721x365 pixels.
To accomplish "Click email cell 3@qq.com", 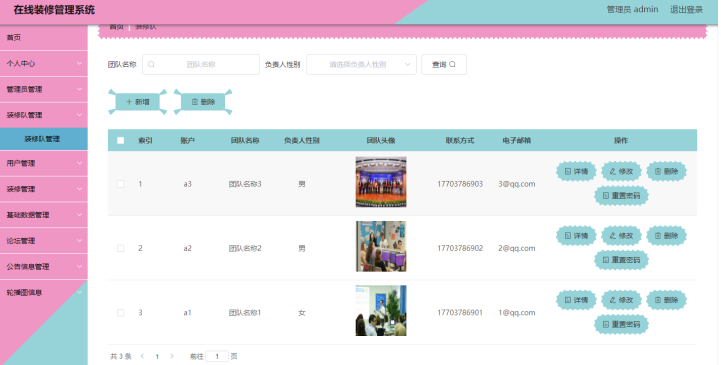I will point(517,184).
